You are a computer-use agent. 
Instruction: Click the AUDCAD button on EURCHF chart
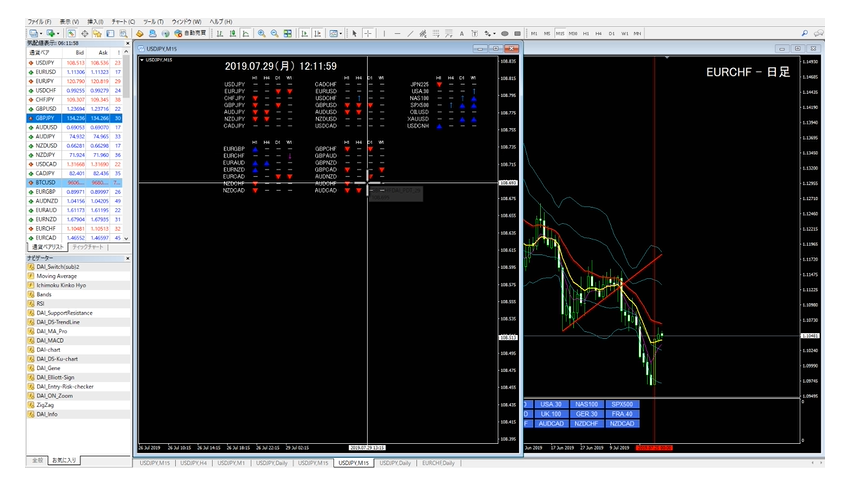[551, 423]
